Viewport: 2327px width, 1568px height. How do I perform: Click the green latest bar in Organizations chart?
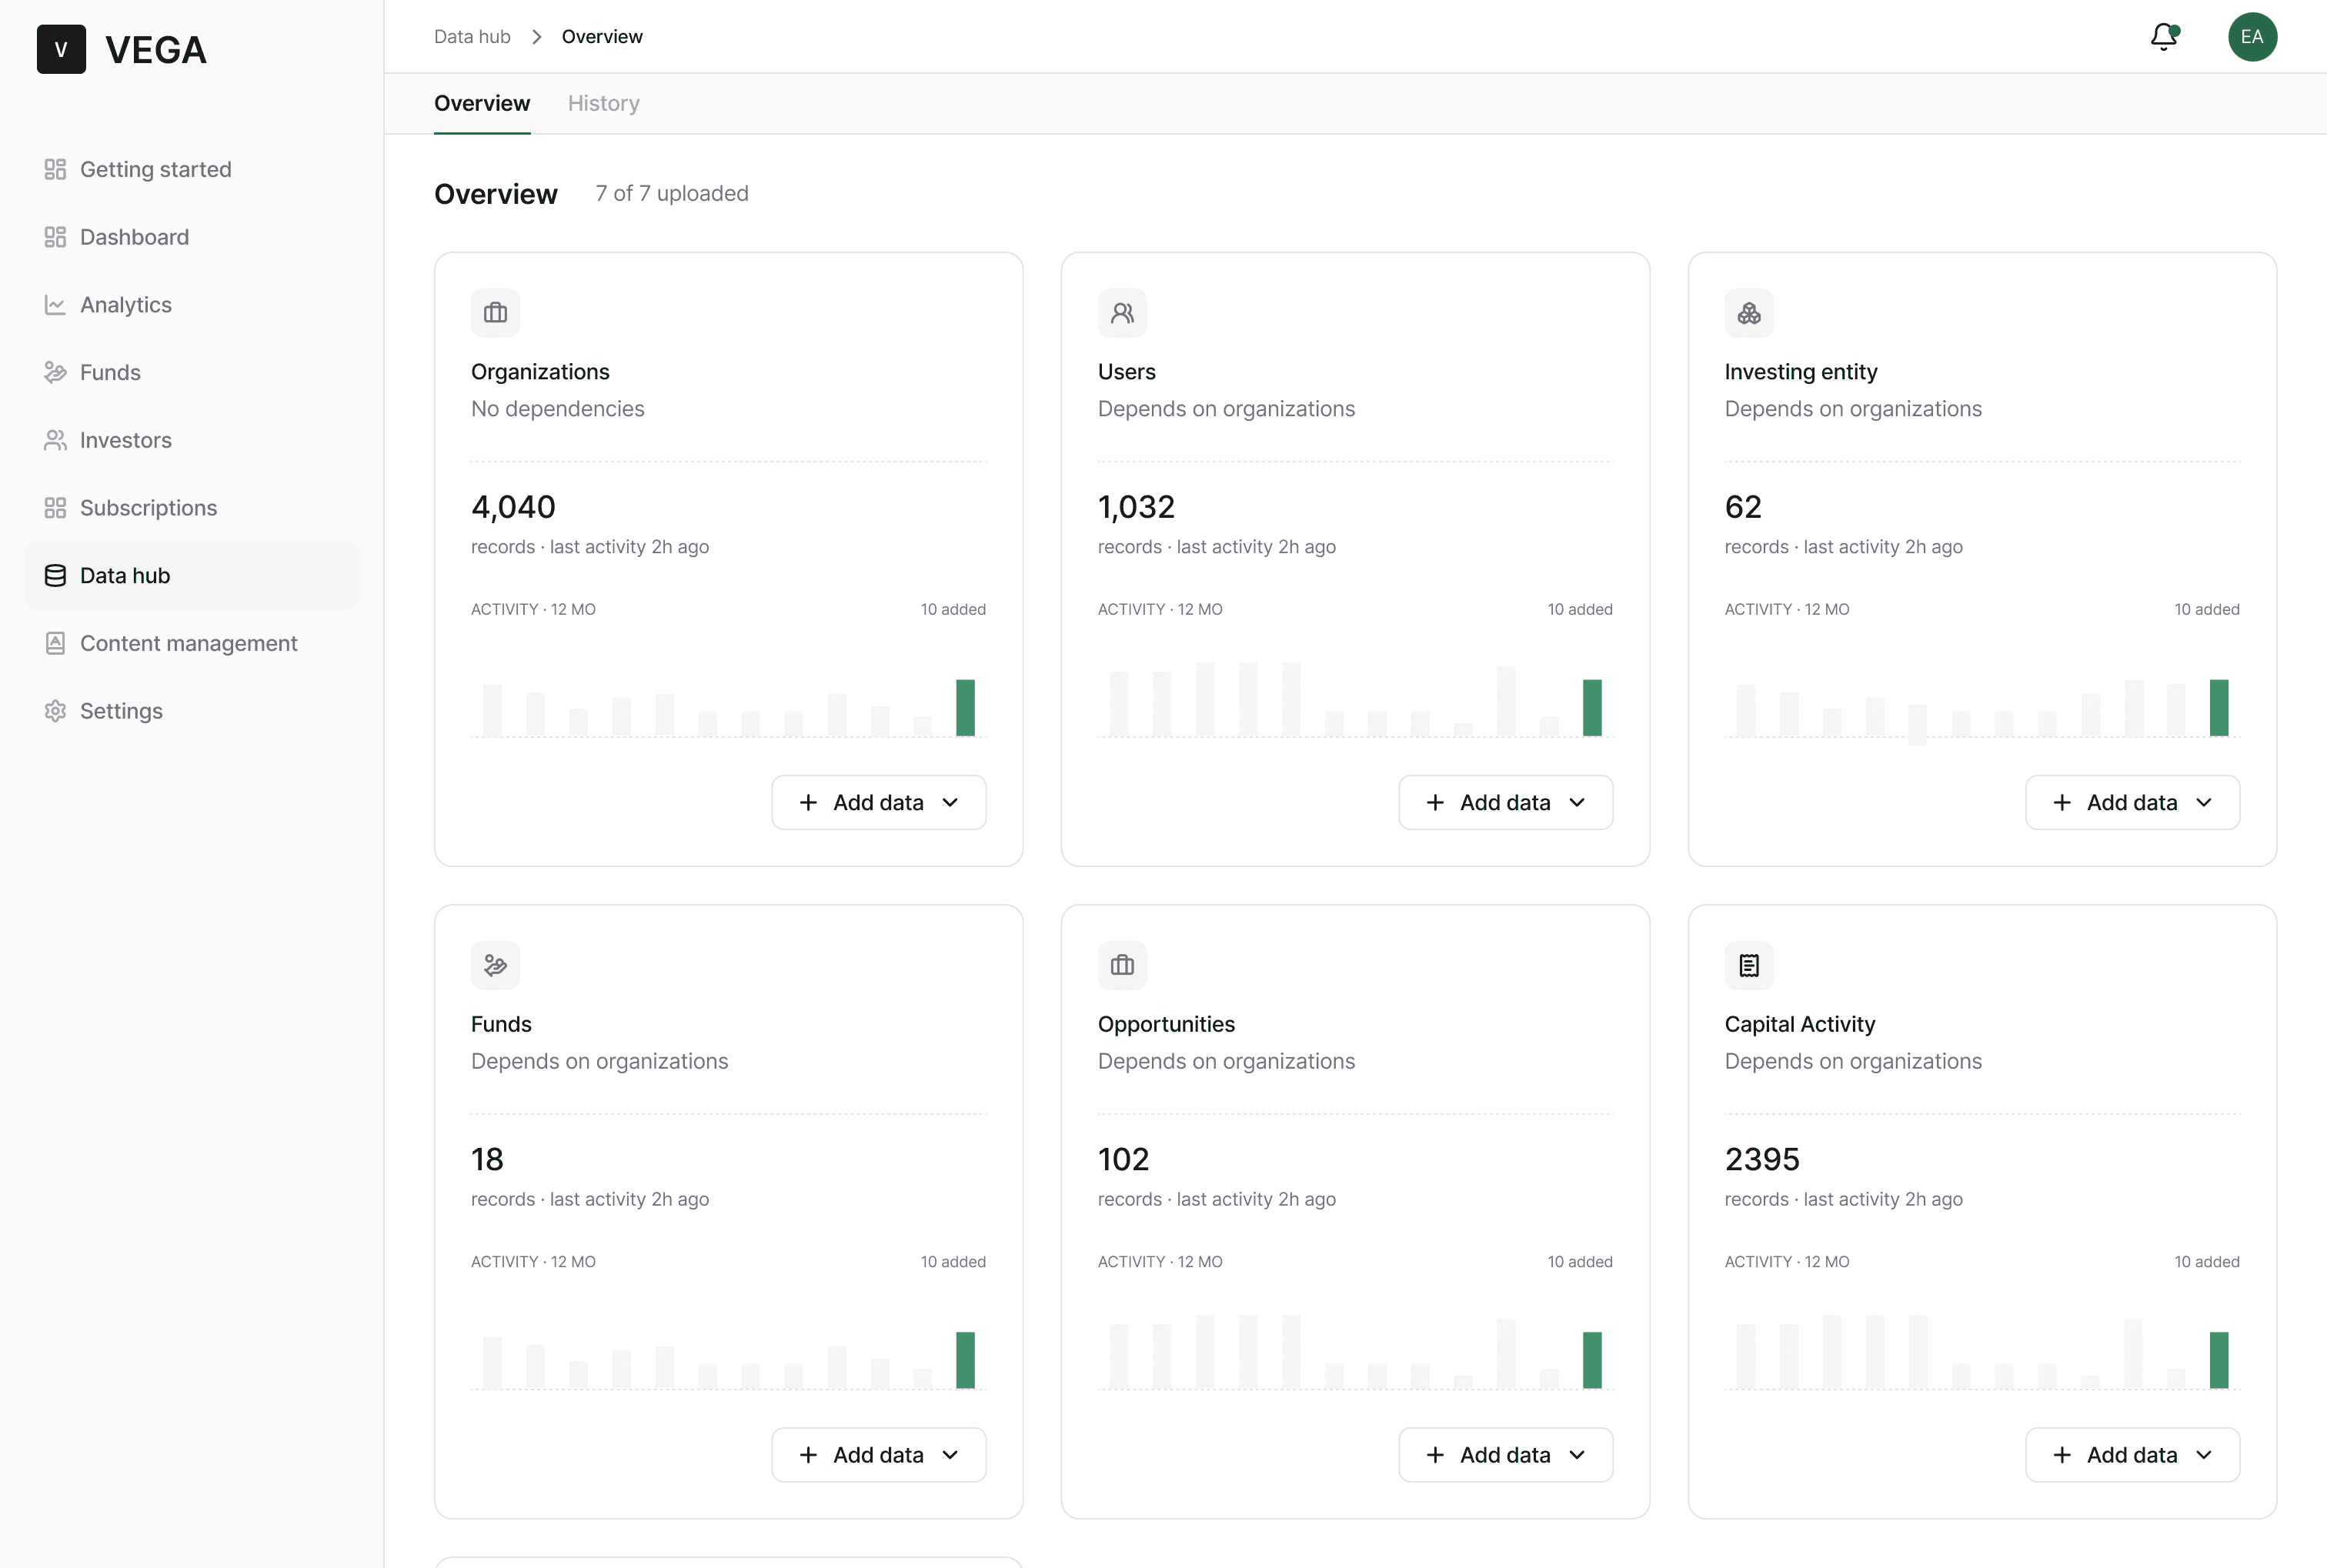tap(965, 708)
